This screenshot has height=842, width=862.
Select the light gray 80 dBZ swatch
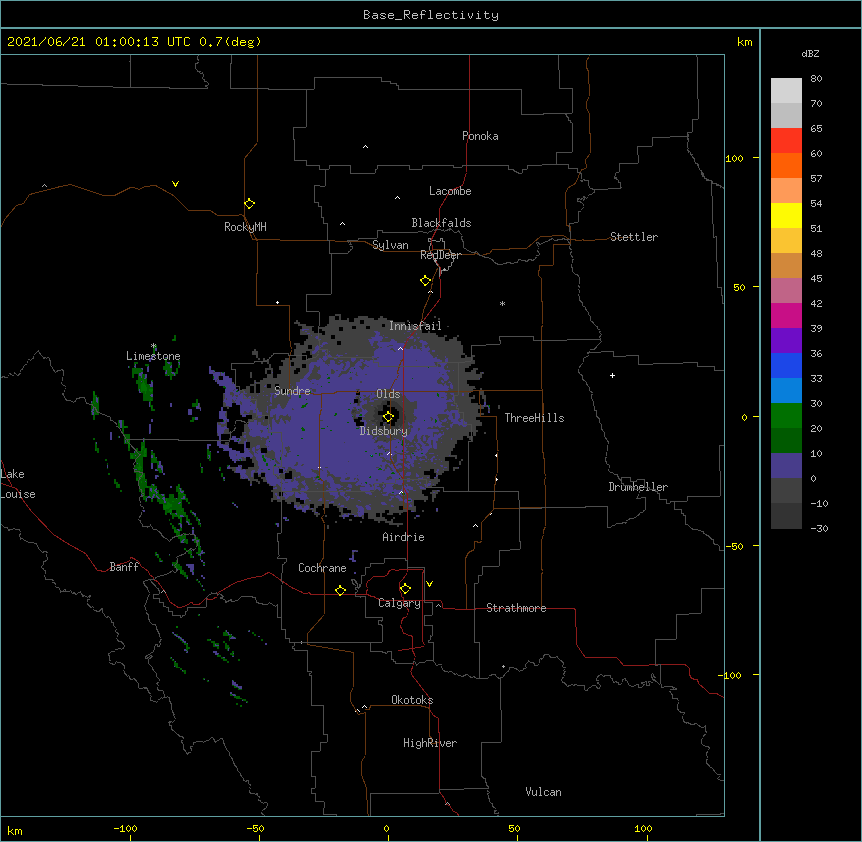point(786,90)
